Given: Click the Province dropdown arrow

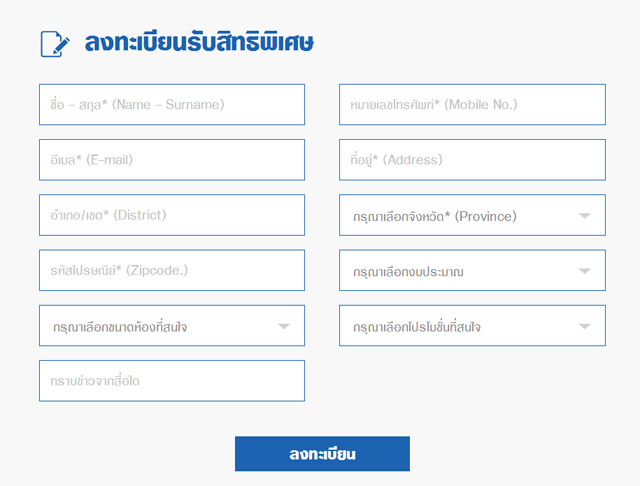Looking at the screenshot, I should 584,215.
